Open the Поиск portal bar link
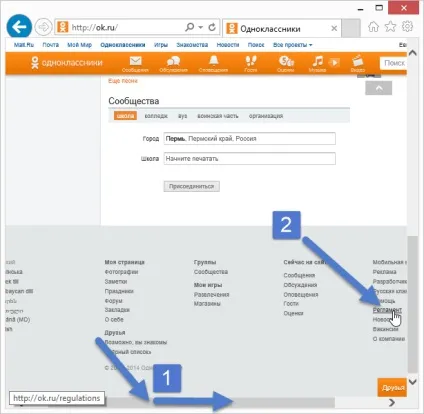424x414 pixels. click(256, 45)
